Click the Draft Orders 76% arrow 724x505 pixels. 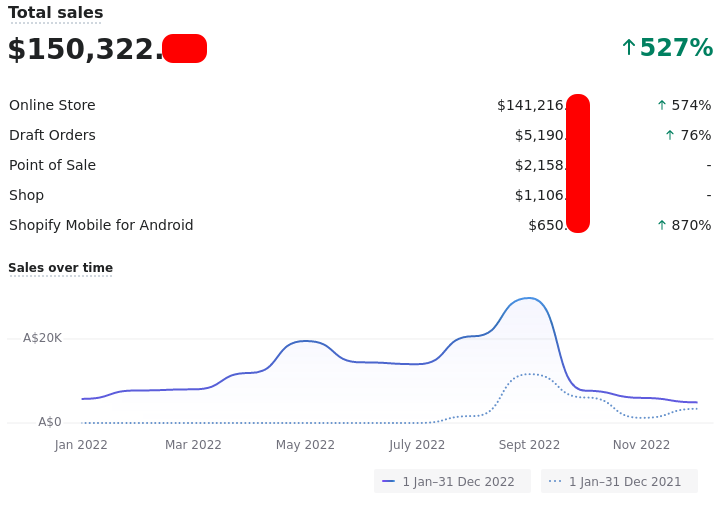coord(670,135)
